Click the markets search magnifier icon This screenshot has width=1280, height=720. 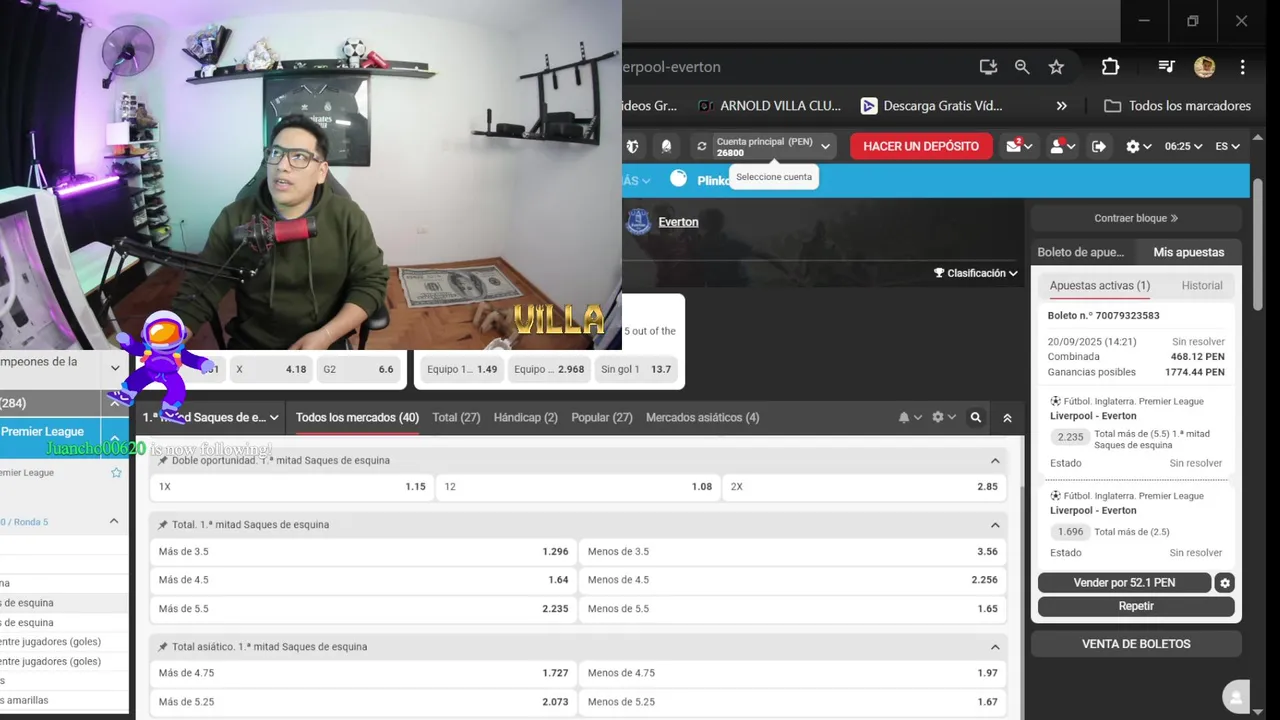point(976,417)
